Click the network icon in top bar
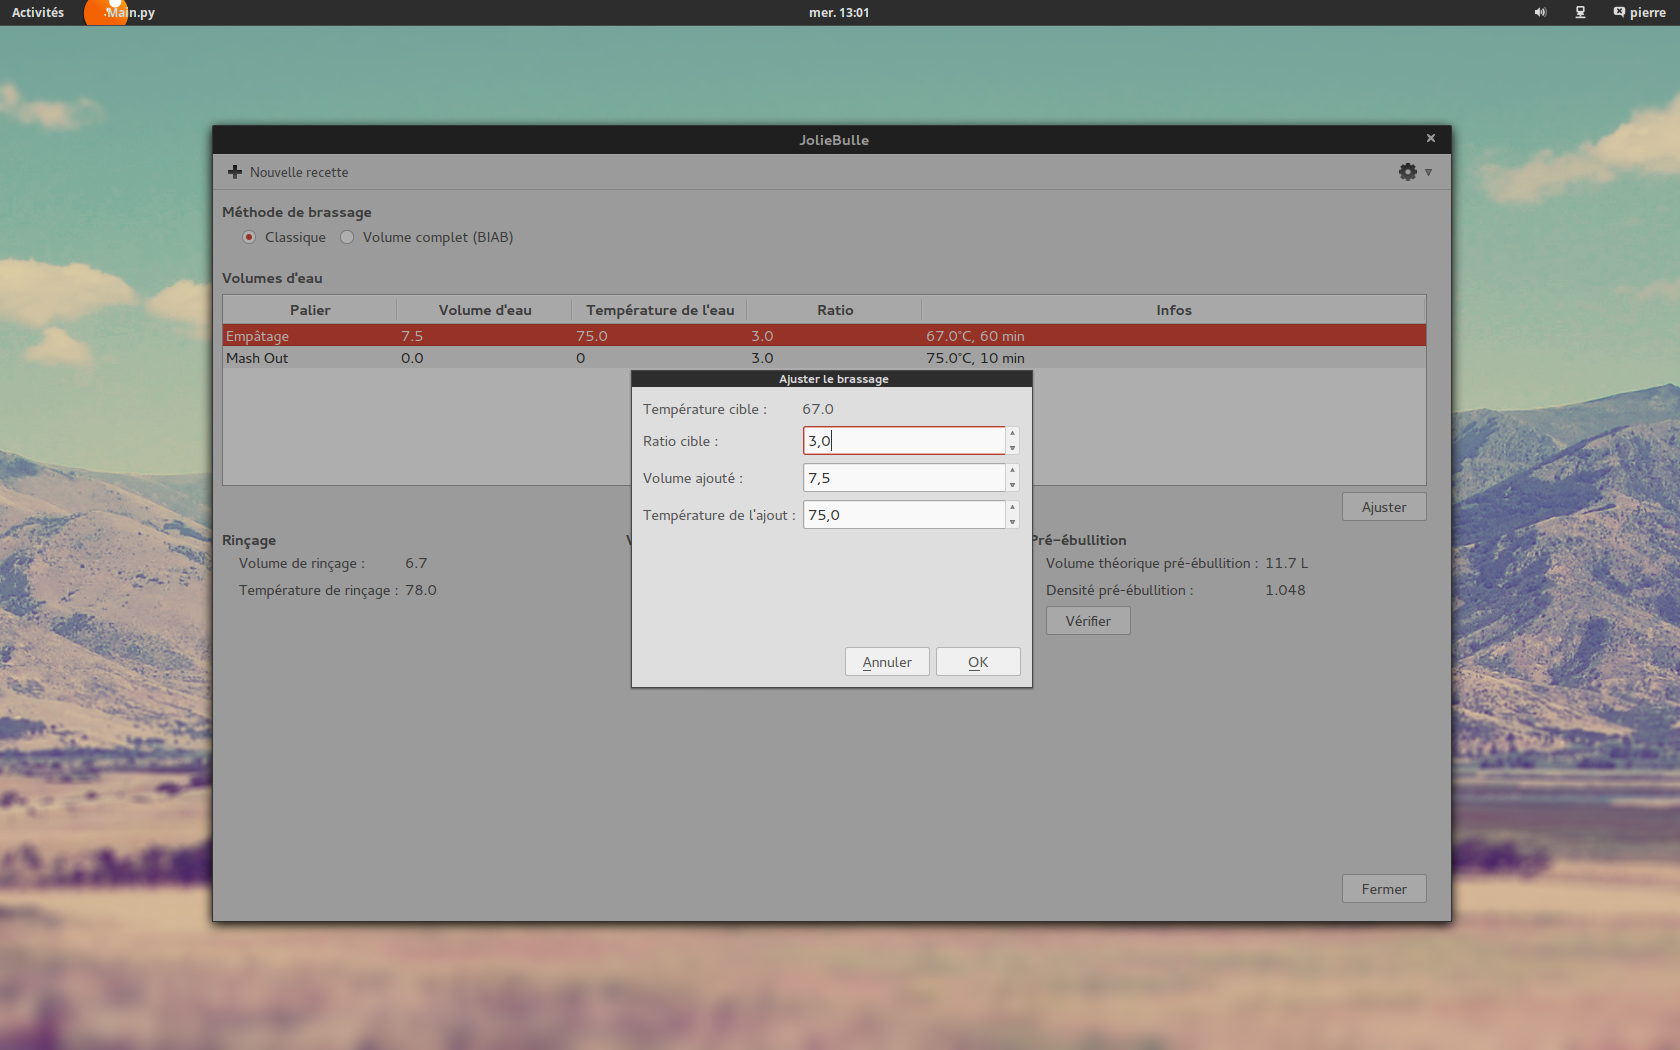 (1580, 12)
